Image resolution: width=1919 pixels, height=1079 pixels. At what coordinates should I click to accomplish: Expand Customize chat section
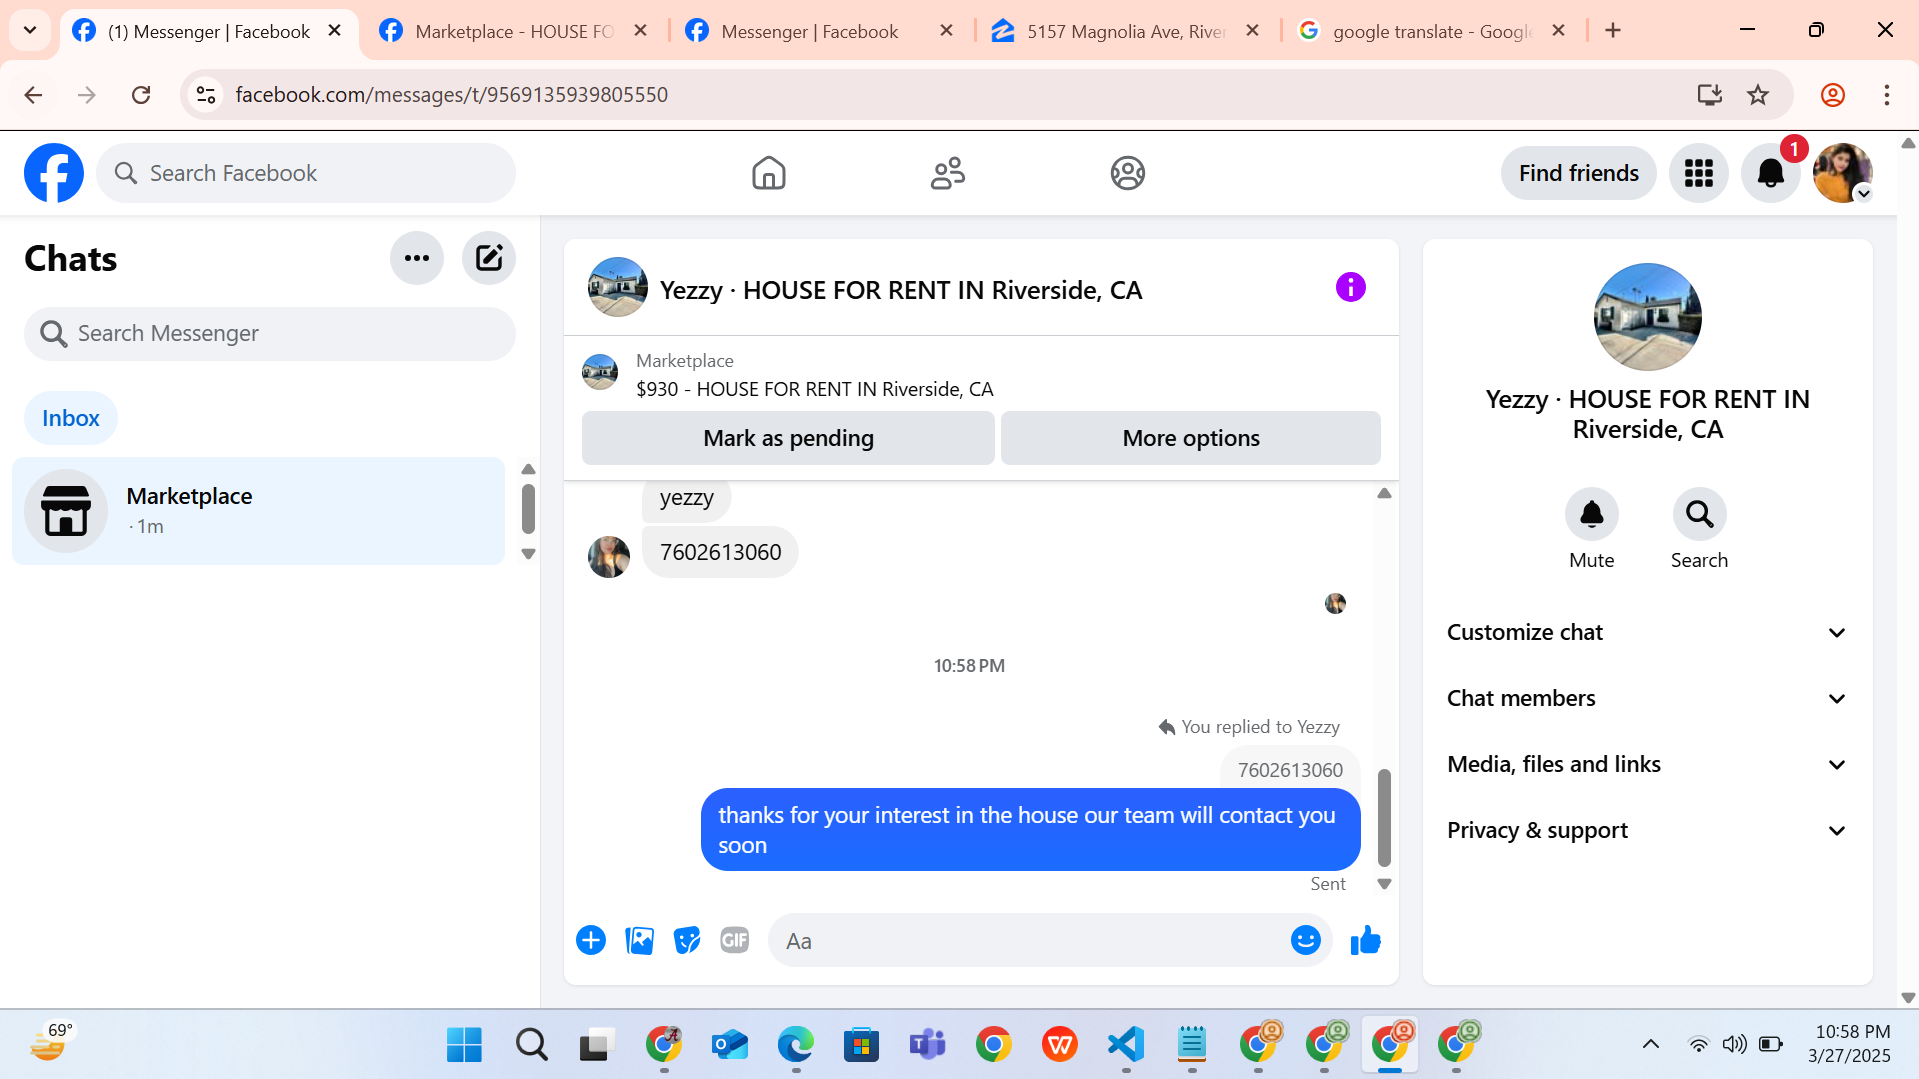pyautogui.click(x=1647, y=632)
